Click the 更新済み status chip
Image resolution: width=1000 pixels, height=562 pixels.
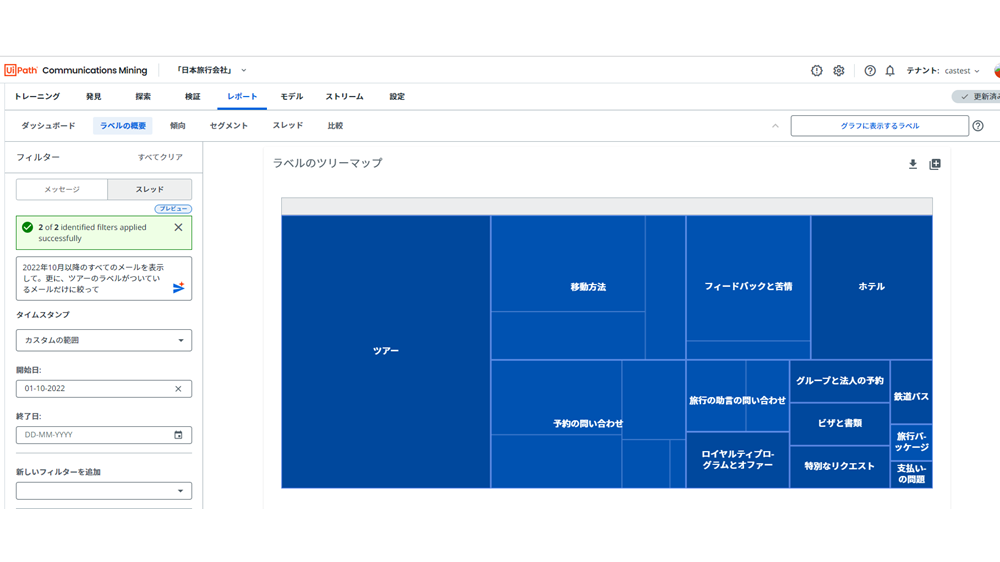[x=977, y=96]
